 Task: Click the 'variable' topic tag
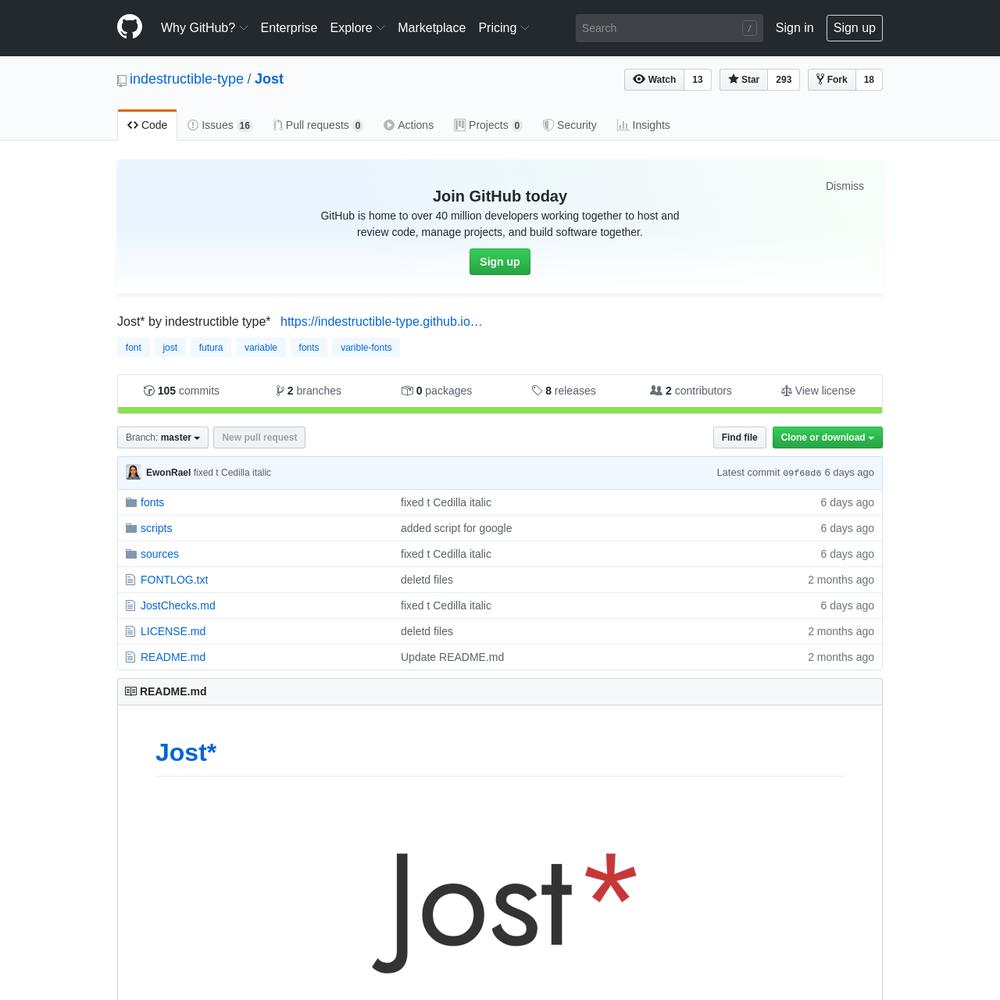[x=260, y=348]
